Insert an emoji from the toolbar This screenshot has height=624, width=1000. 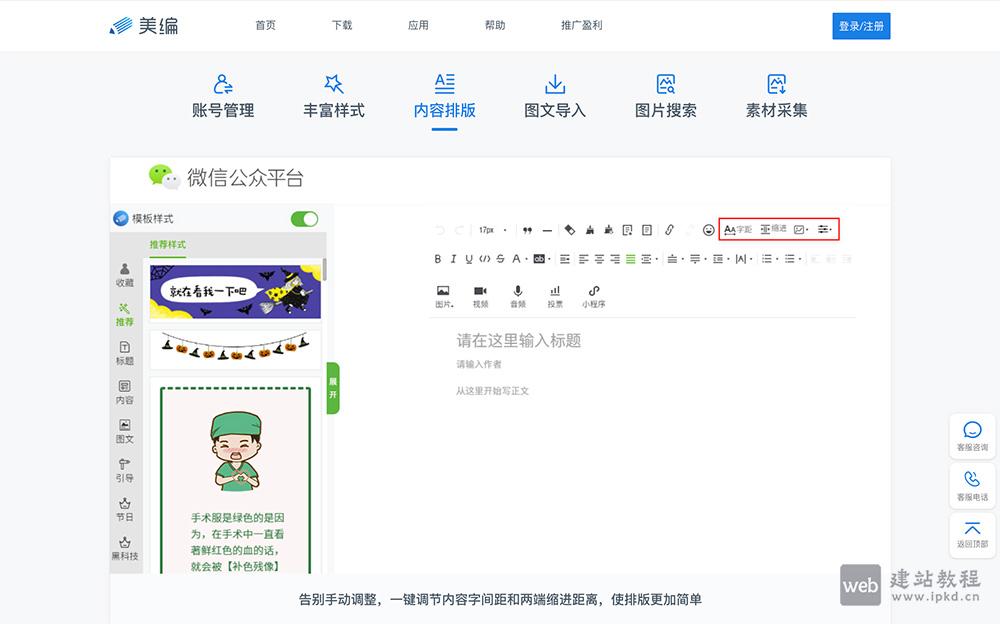pos(707,229)
